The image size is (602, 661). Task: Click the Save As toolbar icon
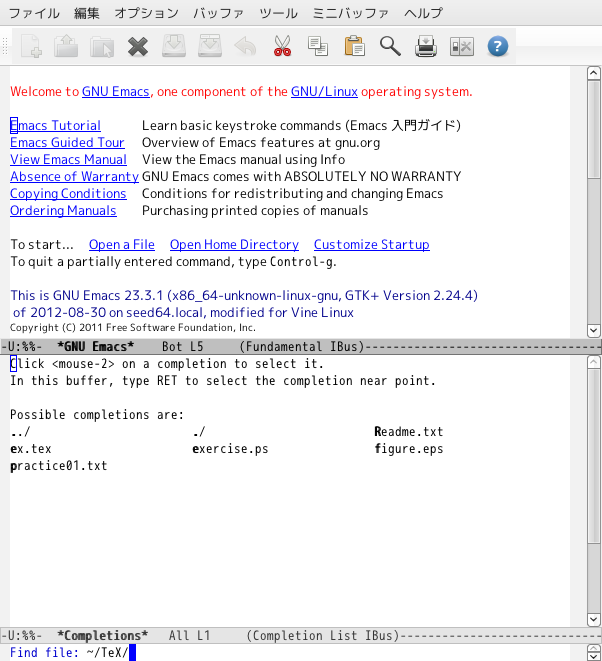point(210,46)
